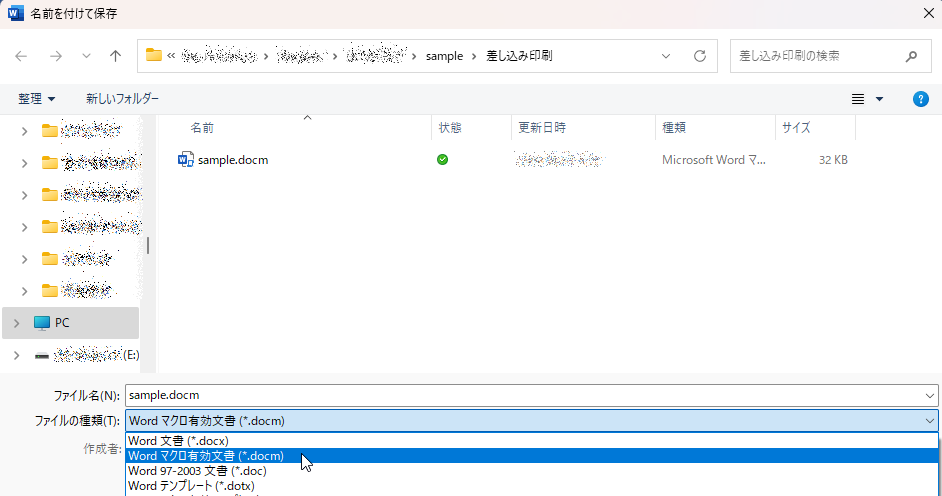This screenshot has height=496, width=942.
Task: Select the sample.docm file
Action: pos(233,160)
